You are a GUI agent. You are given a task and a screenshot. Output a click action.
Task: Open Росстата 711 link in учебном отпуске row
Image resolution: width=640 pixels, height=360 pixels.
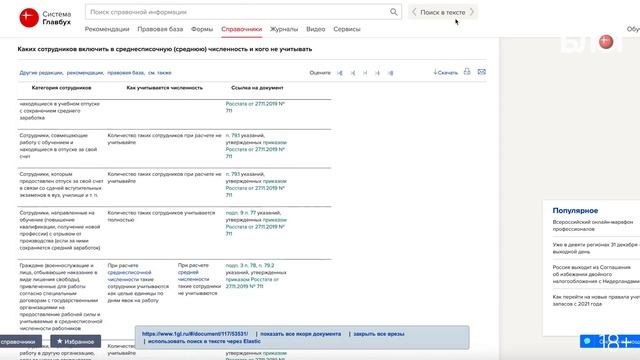(x=255, y=107)
